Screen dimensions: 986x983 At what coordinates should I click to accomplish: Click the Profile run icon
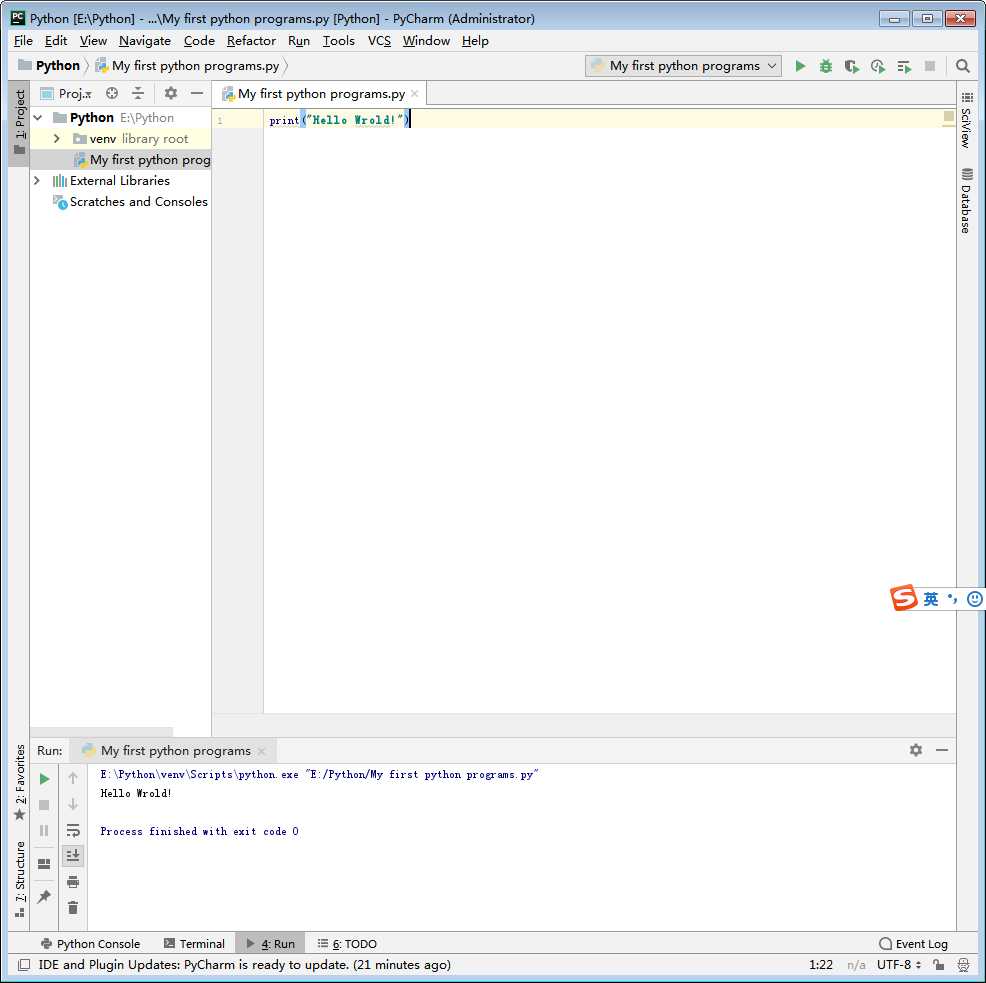[x=878, y=66]
